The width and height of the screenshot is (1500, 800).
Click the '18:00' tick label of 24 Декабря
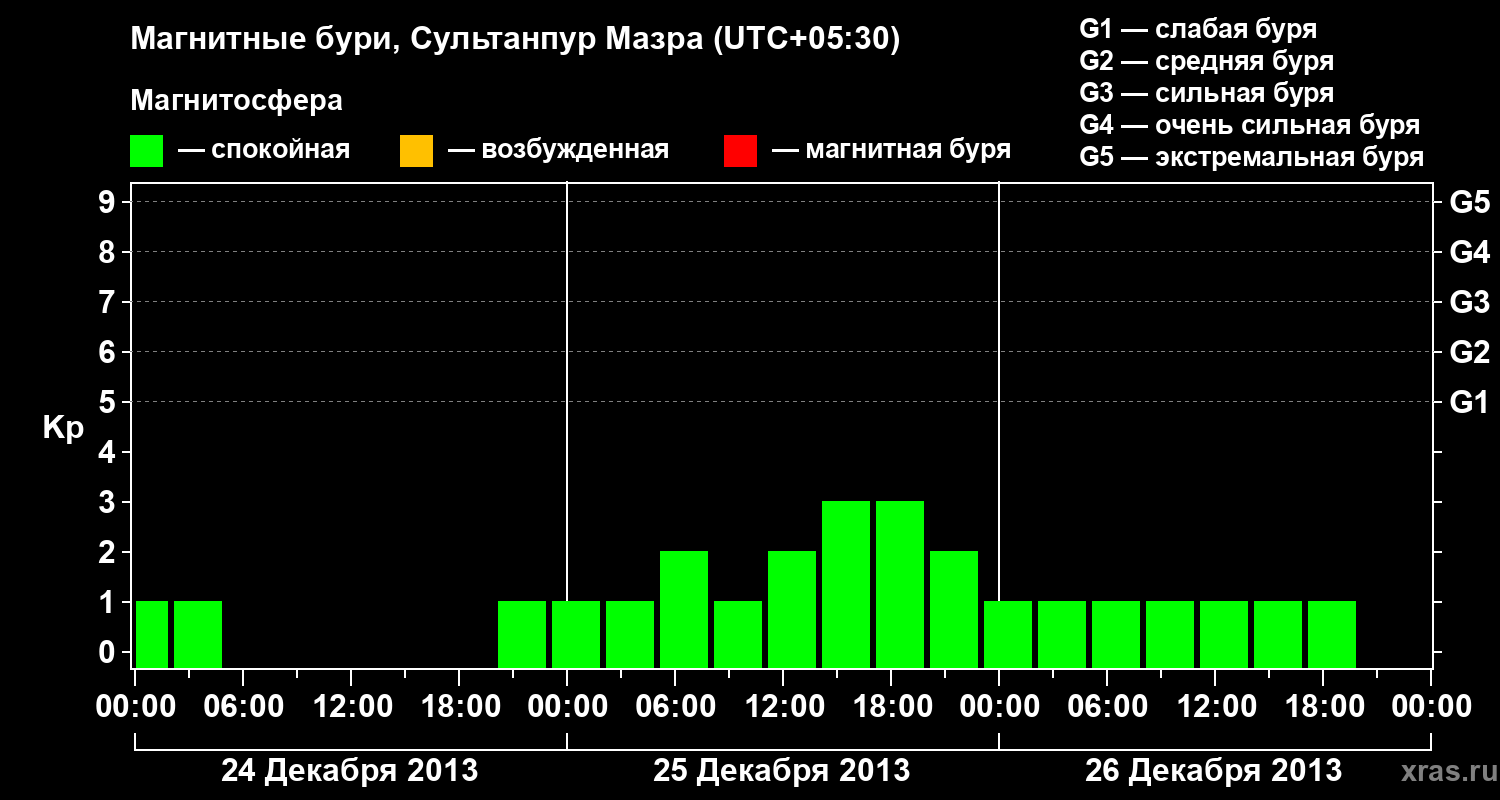click(459, 706)
